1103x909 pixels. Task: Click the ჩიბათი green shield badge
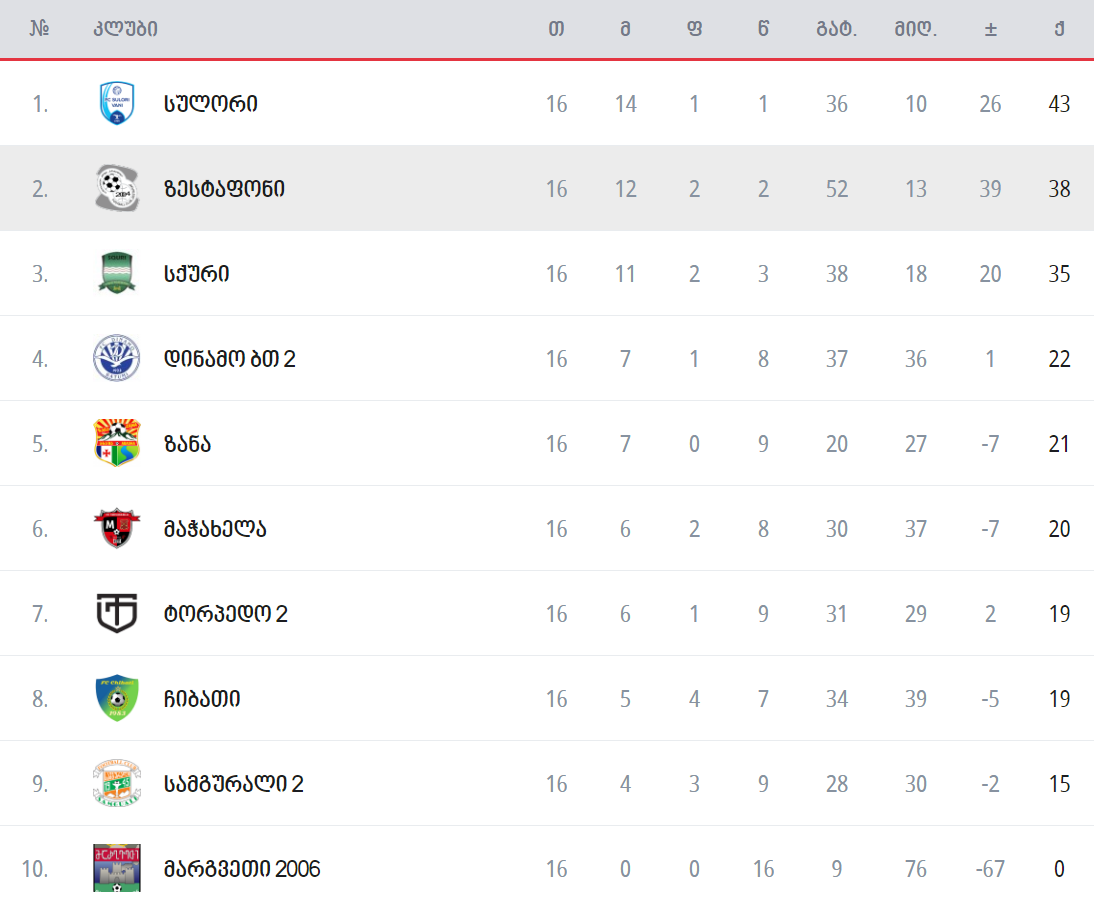coord(117,698)
